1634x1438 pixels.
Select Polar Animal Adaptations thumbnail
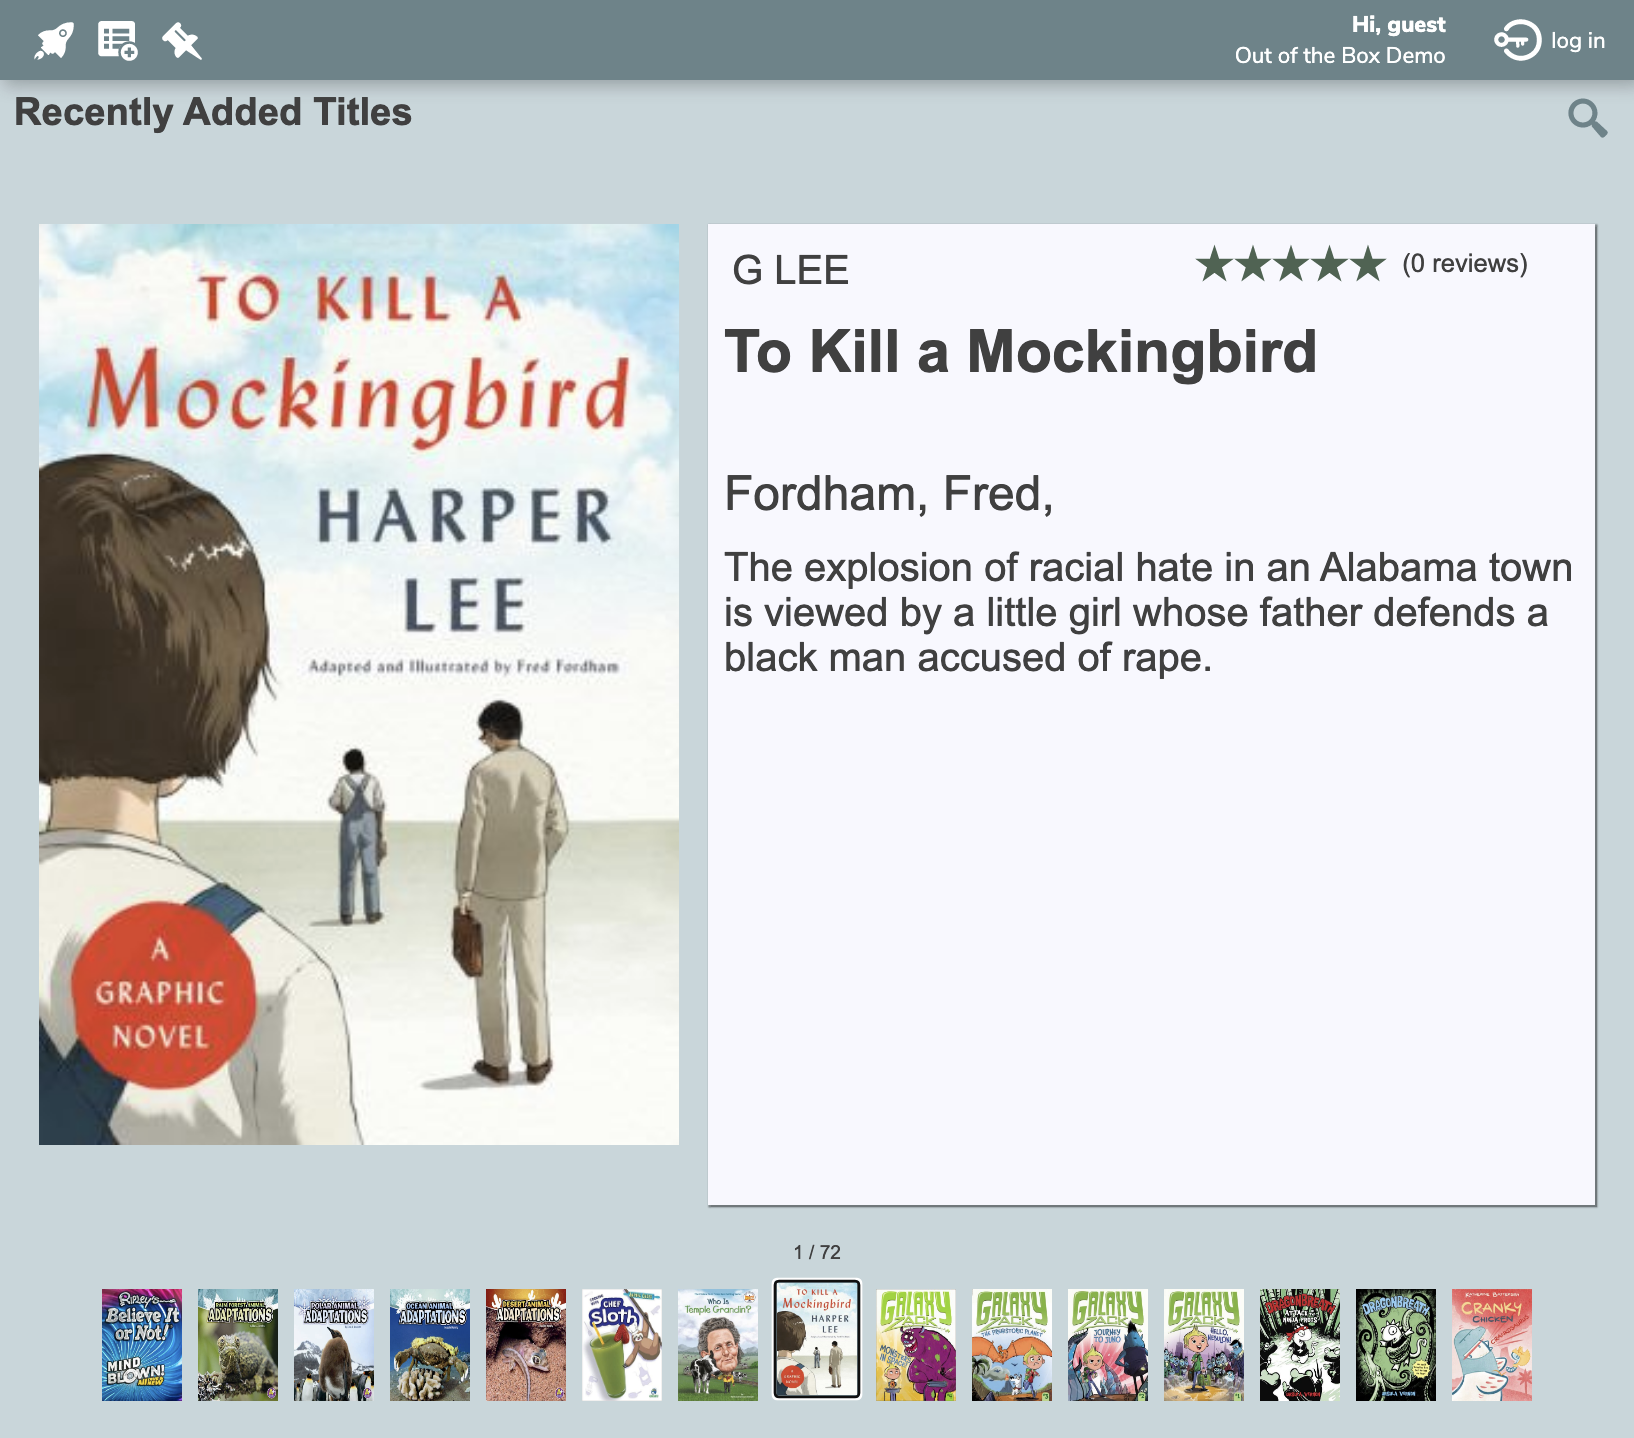point(334,1345)
